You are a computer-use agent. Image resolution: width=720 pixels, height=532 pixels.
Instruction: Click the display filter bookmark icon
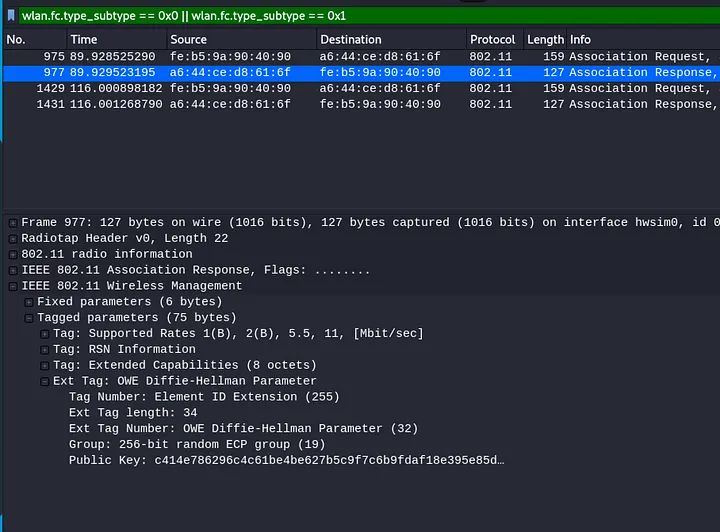tap(10, 15)
